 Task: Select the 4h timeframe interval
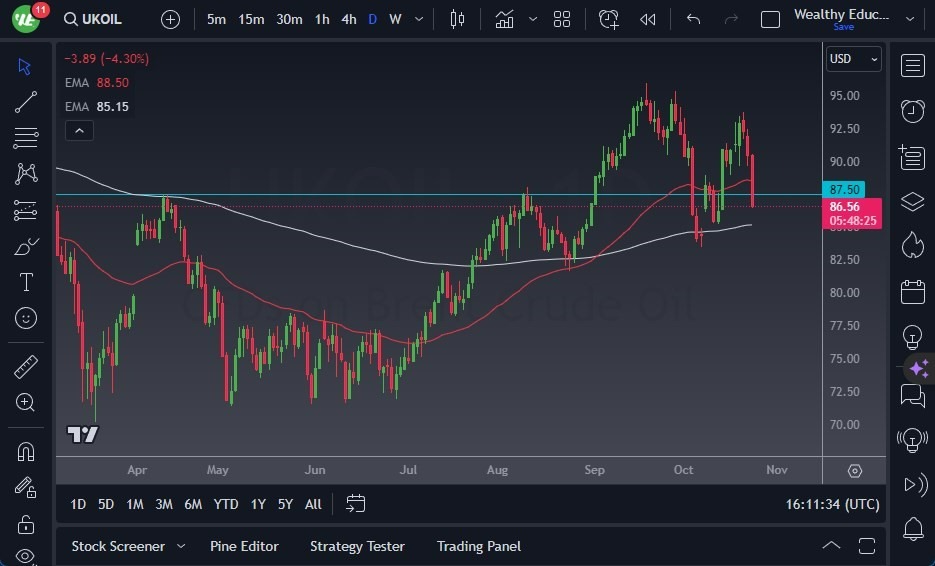coord(348,19)
